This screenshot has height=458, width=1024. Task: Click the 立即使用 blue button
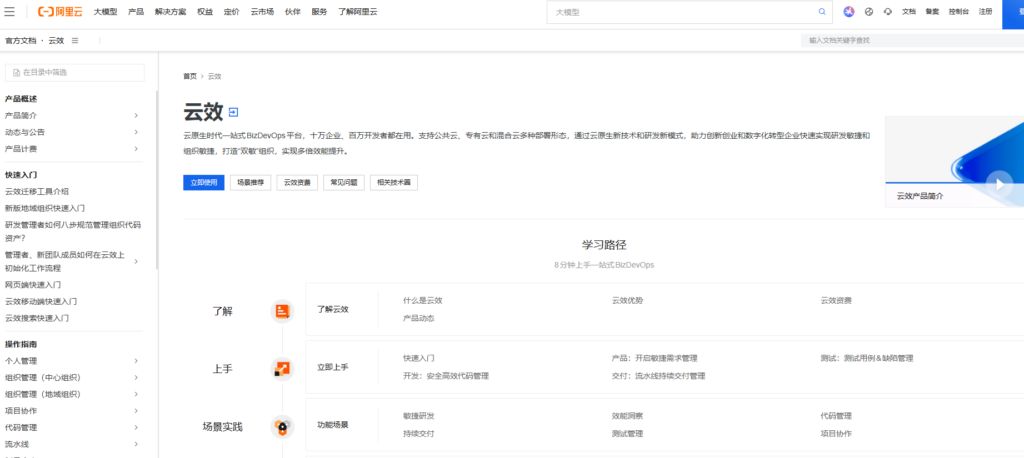pyautogui.click(x=204, y=183)
